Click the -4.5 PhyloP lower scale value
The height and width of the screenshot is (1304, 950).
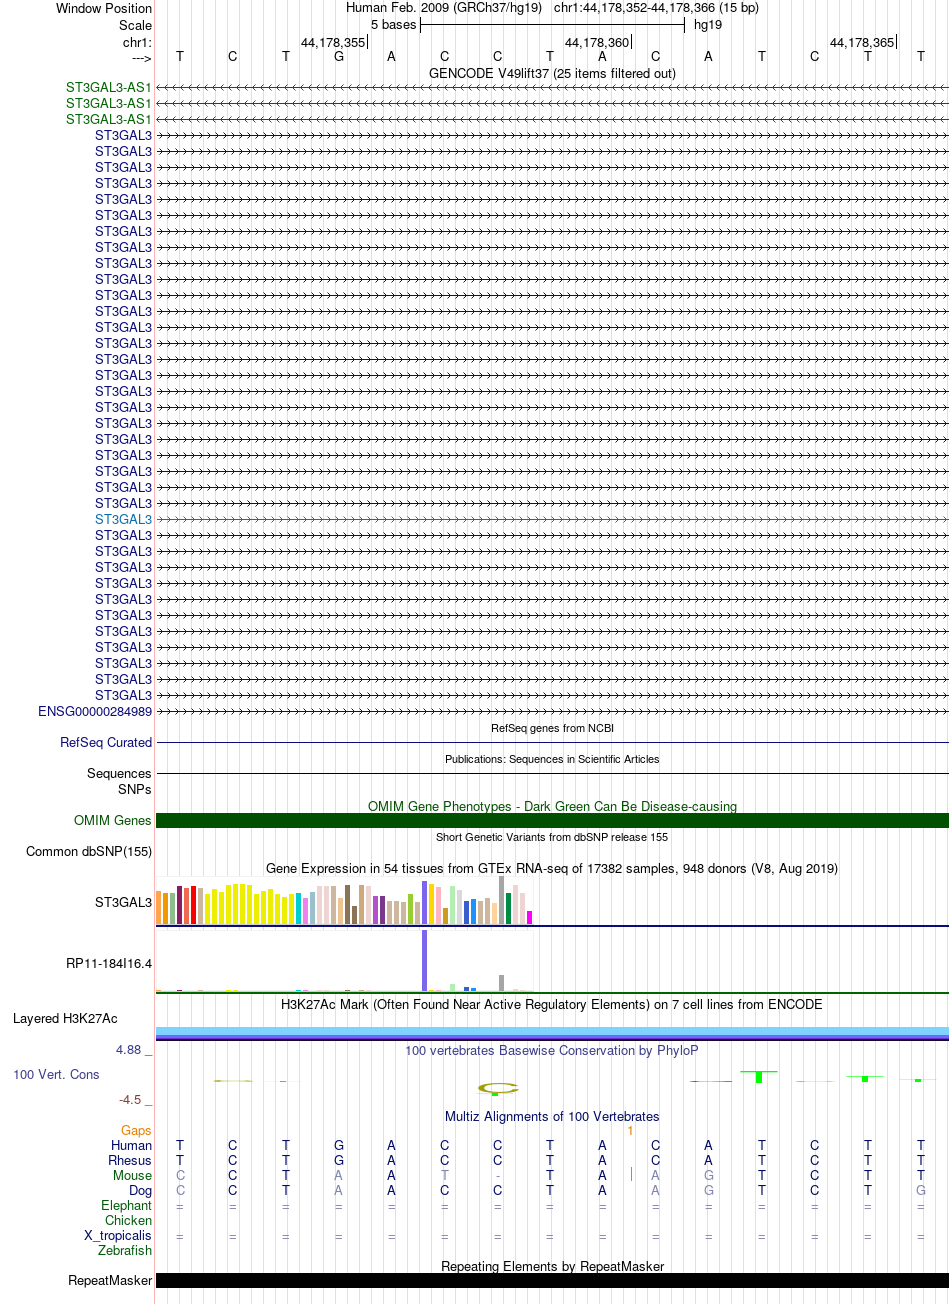pos(130,1099)
